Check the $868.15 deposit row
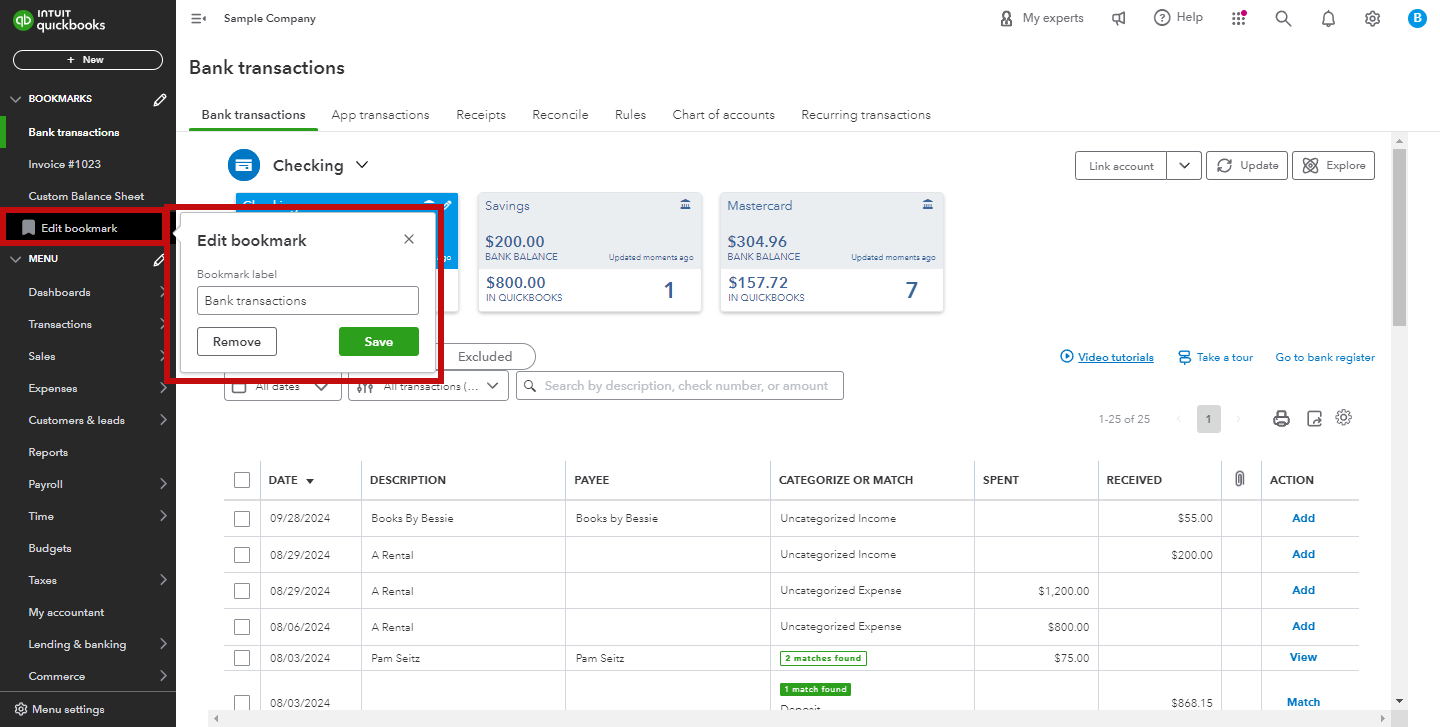Screen dimensions: 1440x727 (x=242, y=702)
